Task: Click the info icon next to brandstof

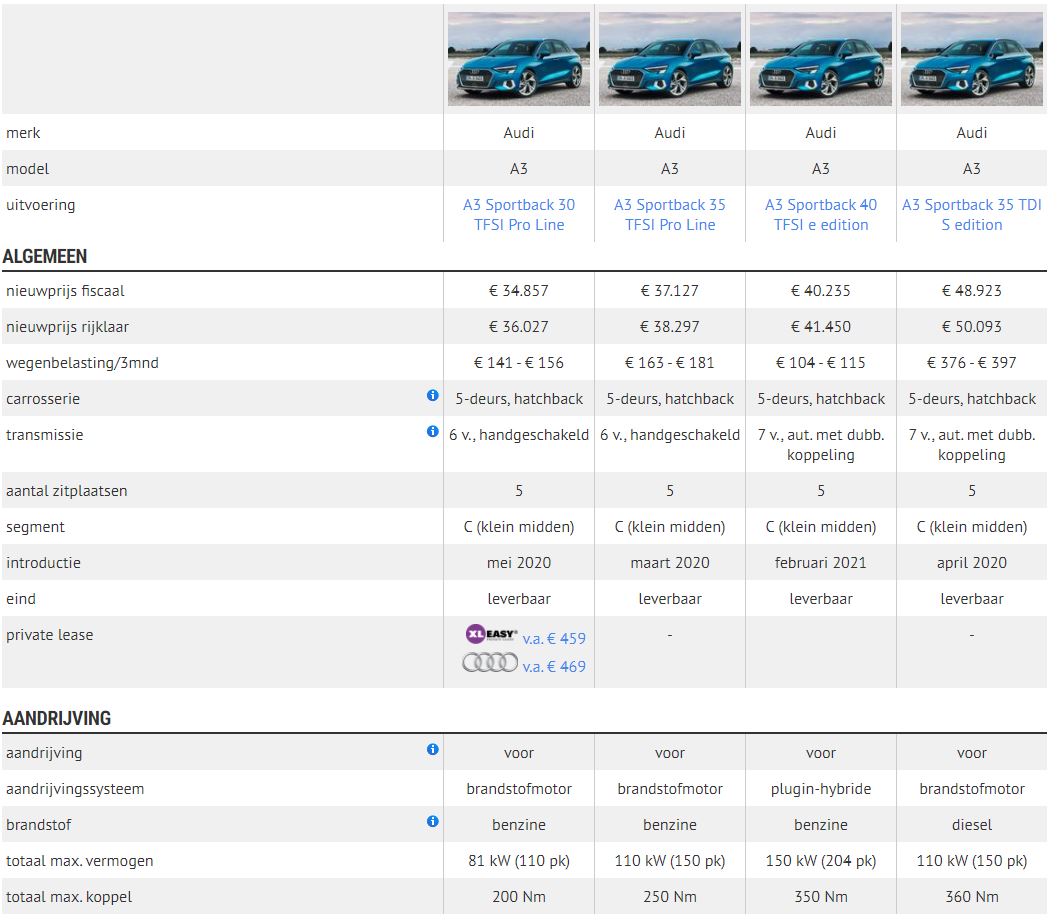Action: (433, 821)
